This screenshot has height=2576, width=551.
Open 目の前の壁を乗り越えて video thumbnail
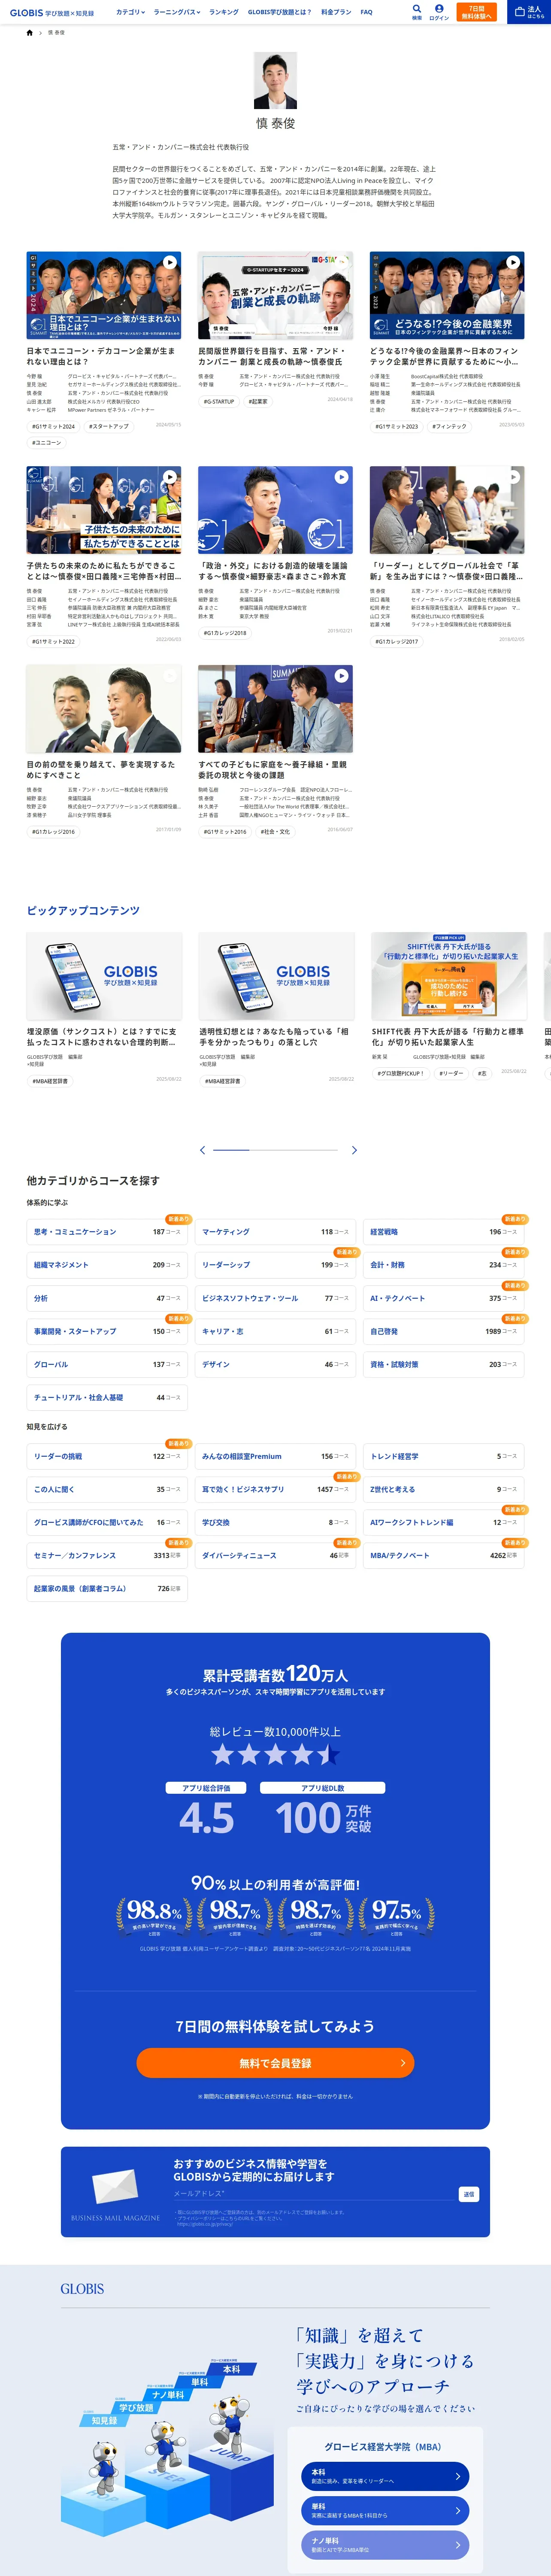click(x=104, y=709)
